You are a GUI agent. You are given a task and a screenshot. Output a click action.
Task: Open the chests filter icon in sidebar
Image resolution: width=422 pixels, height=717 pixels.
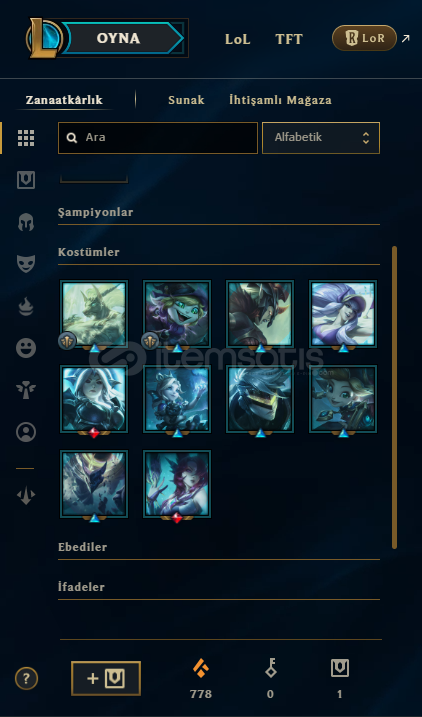pyautogui.click(x=26, y=180)
